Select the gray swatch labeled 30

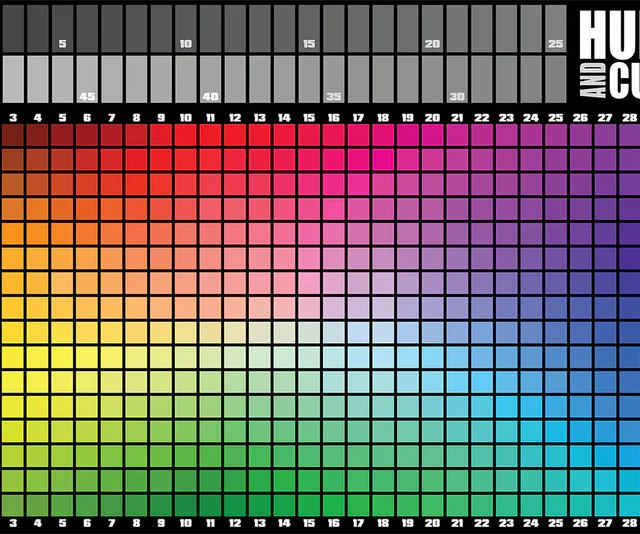457,79
